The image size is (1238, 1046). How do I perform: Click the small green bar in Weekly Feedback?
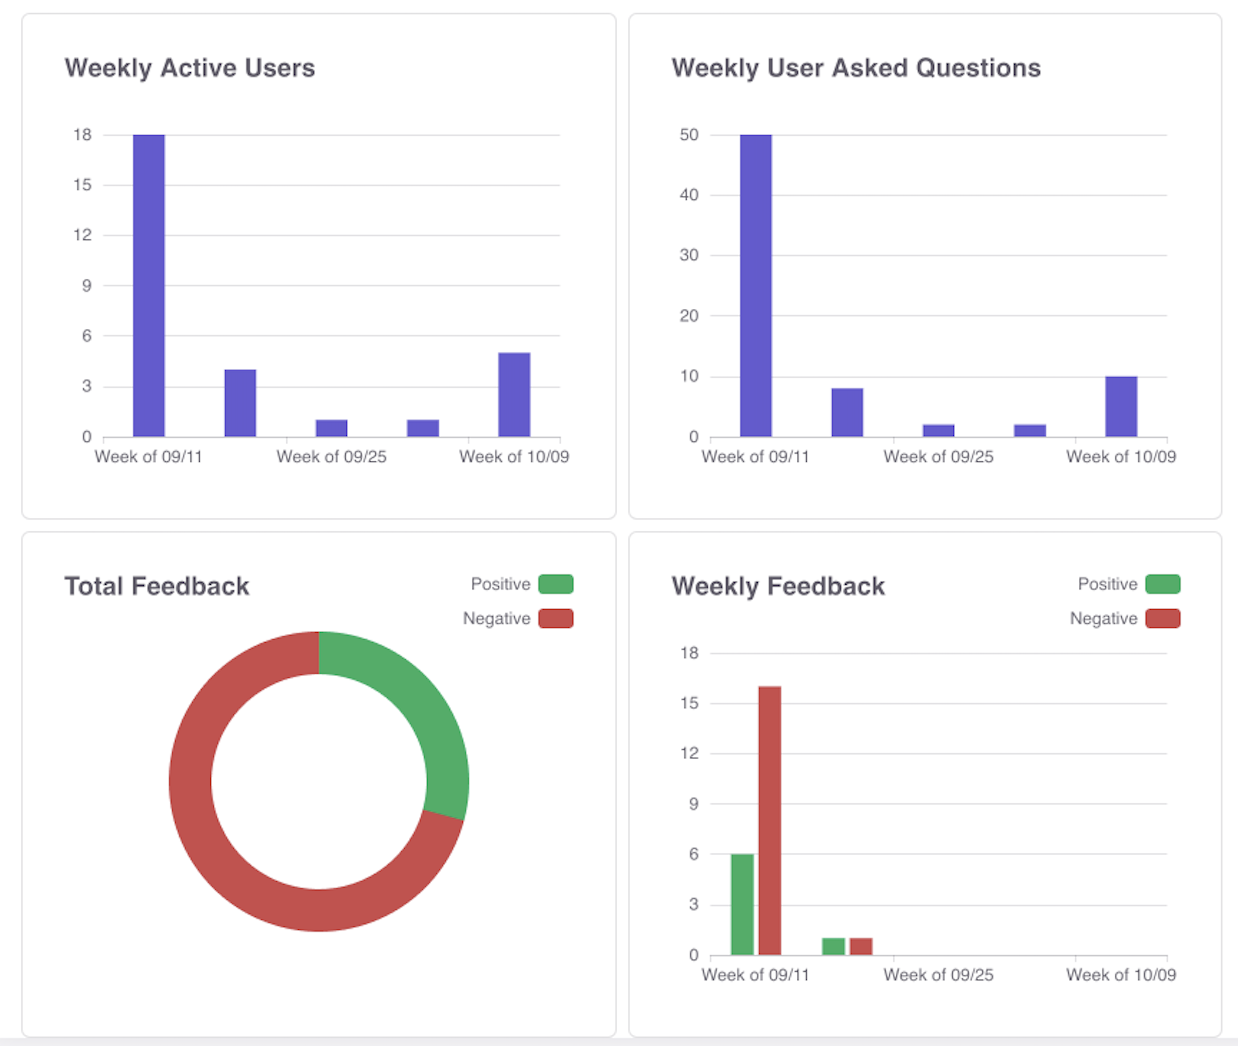833,946
